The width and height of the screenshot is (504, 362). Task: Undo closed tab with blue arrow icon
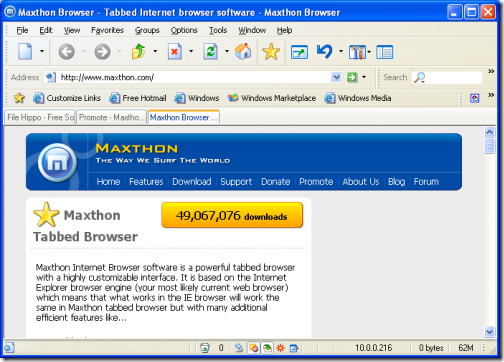324,51
